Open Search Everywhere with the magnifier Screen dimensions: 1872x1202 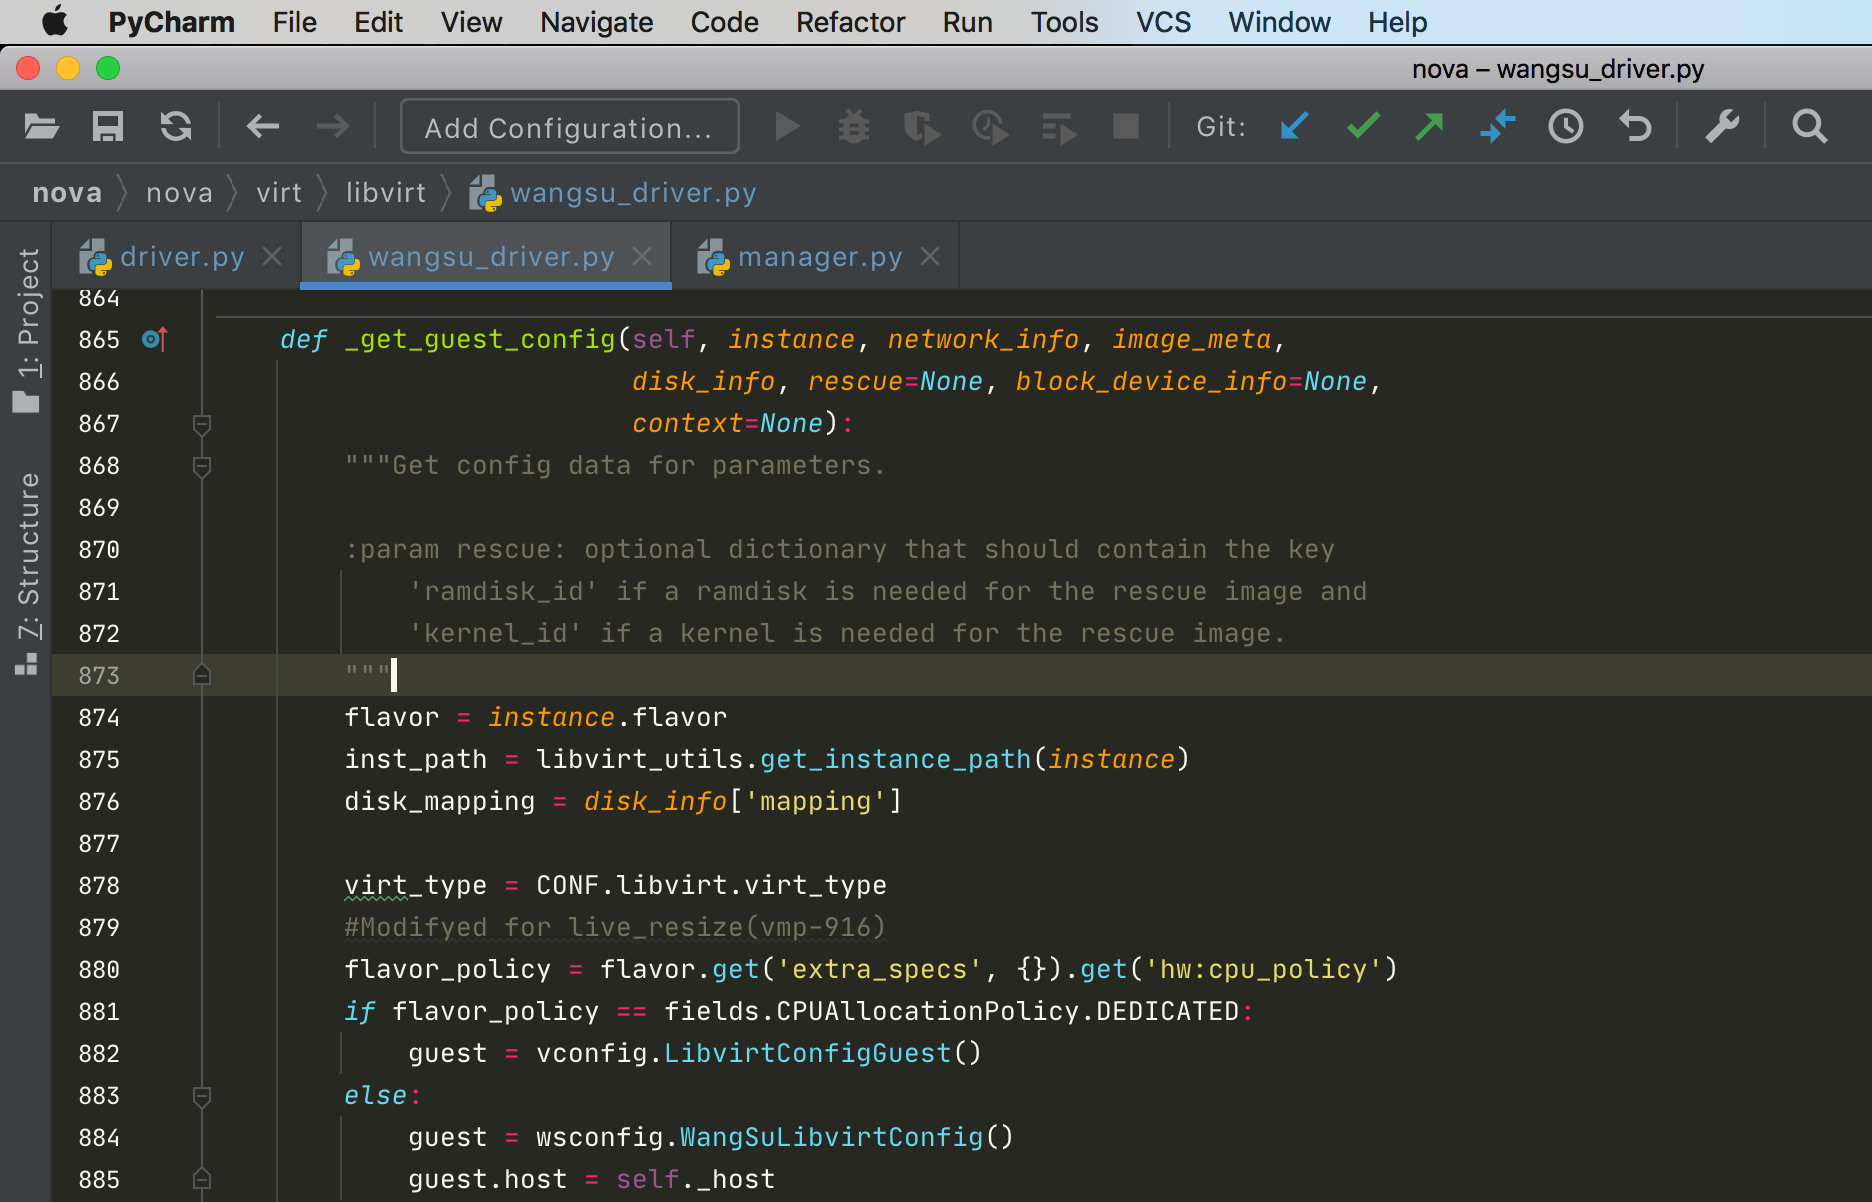(1810, 127)
